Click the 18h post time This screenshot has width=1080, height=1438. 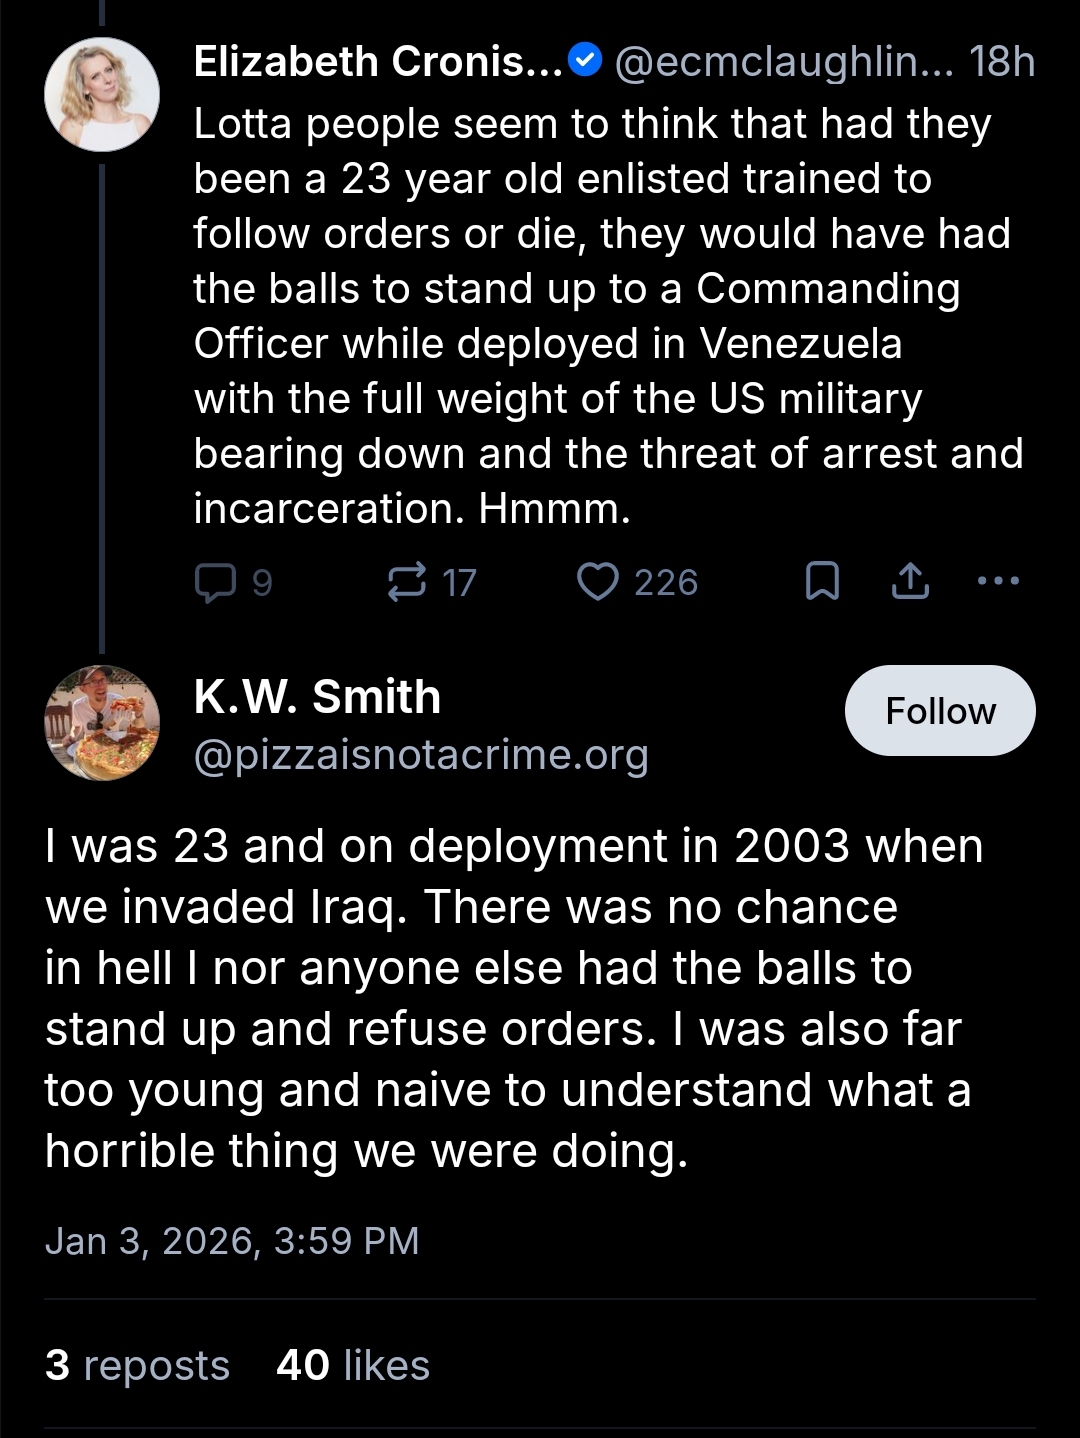1002,62
